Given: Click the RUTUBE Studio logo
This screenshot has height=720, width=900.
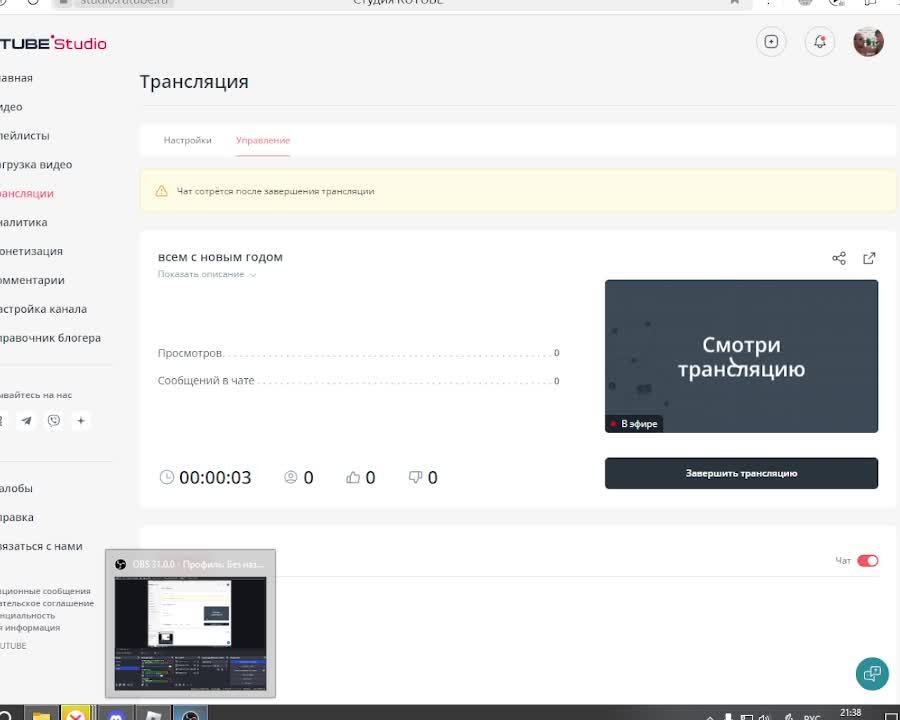Looking at the screenshot, I should pyautogui.click(x=53, y=44).
